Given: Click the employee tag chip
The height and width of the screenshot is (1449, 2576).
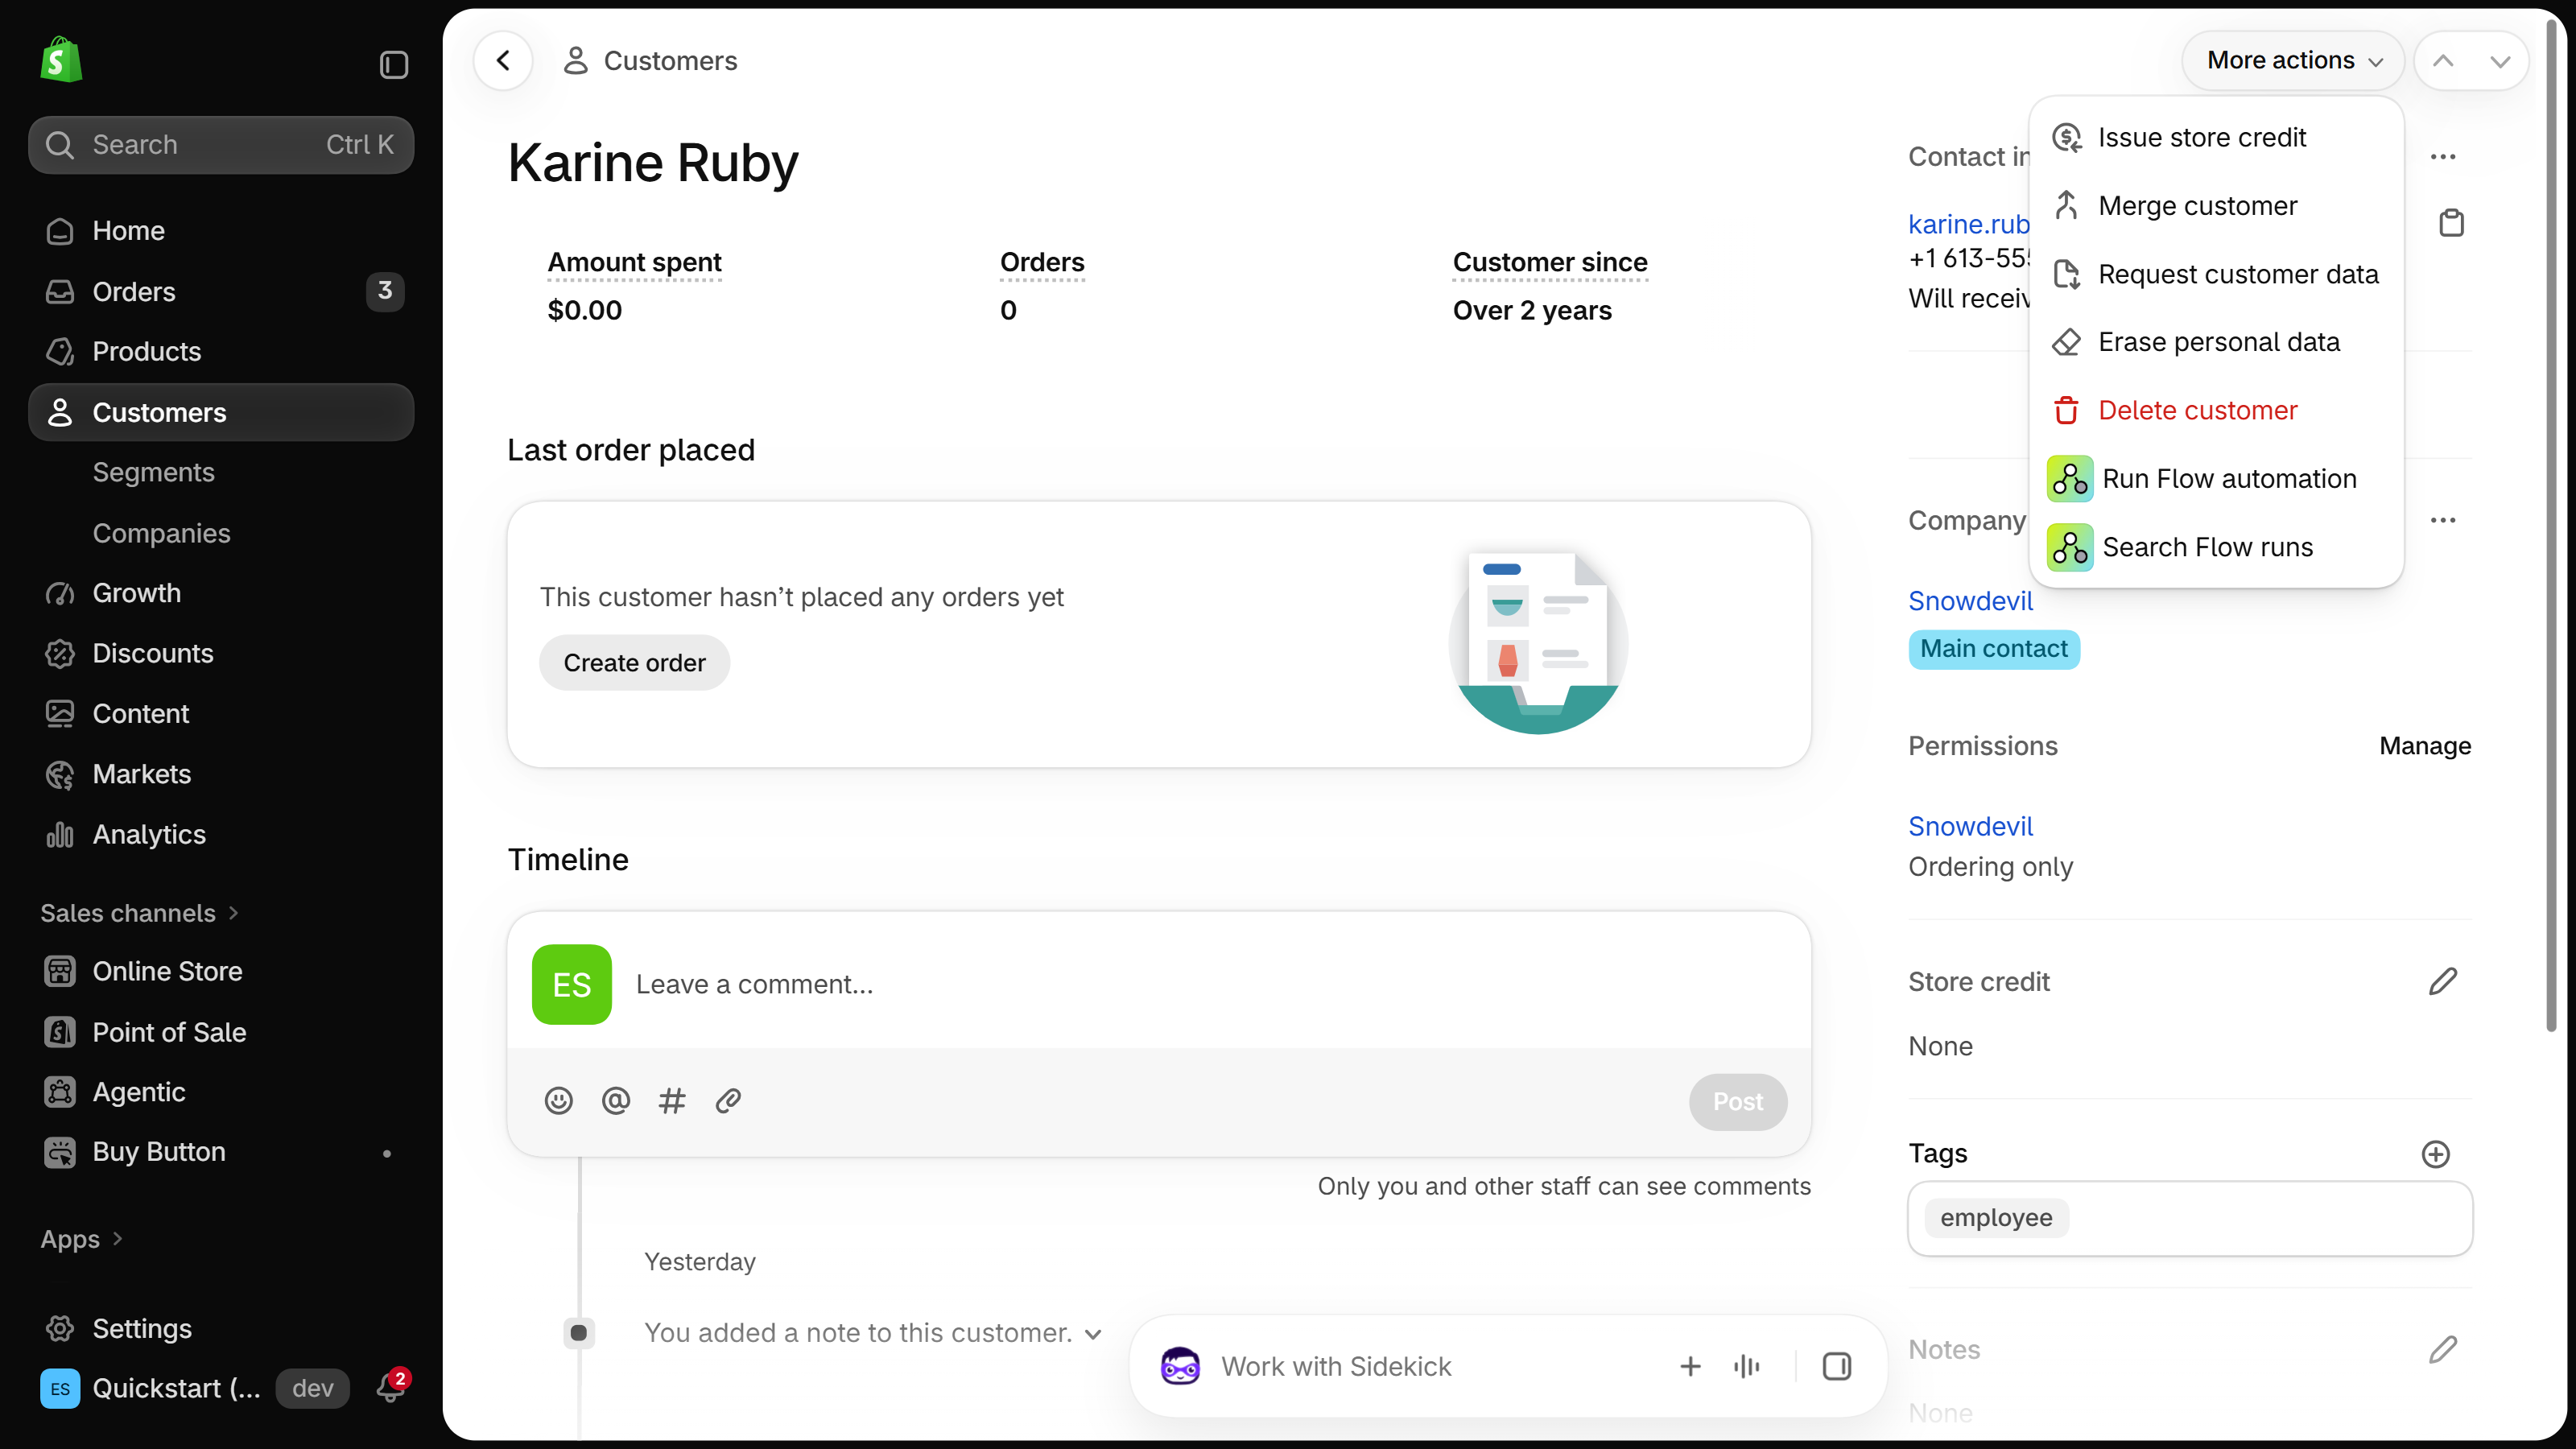Looking at the screenshot, I should 1996,1217.
